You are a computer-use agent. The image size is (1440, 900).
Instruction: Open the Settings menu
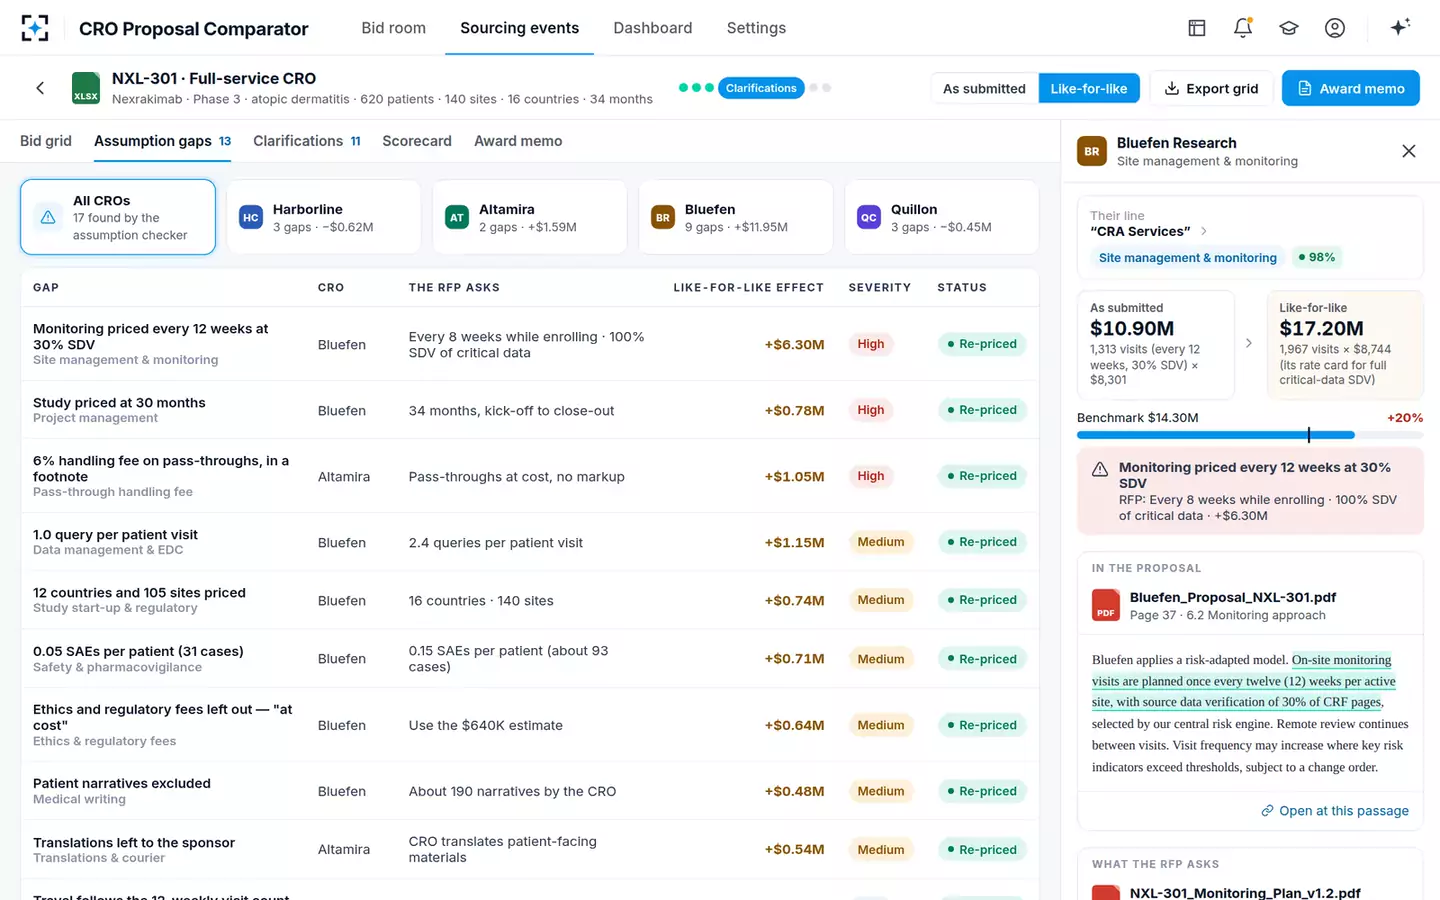pyautogui.click(x=756, y=28)
